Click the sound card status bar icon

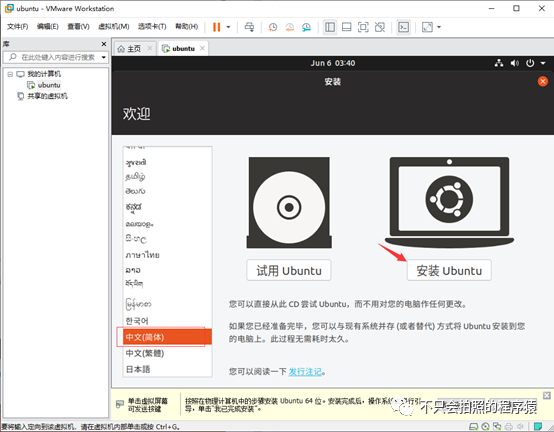tap(520, 427)
